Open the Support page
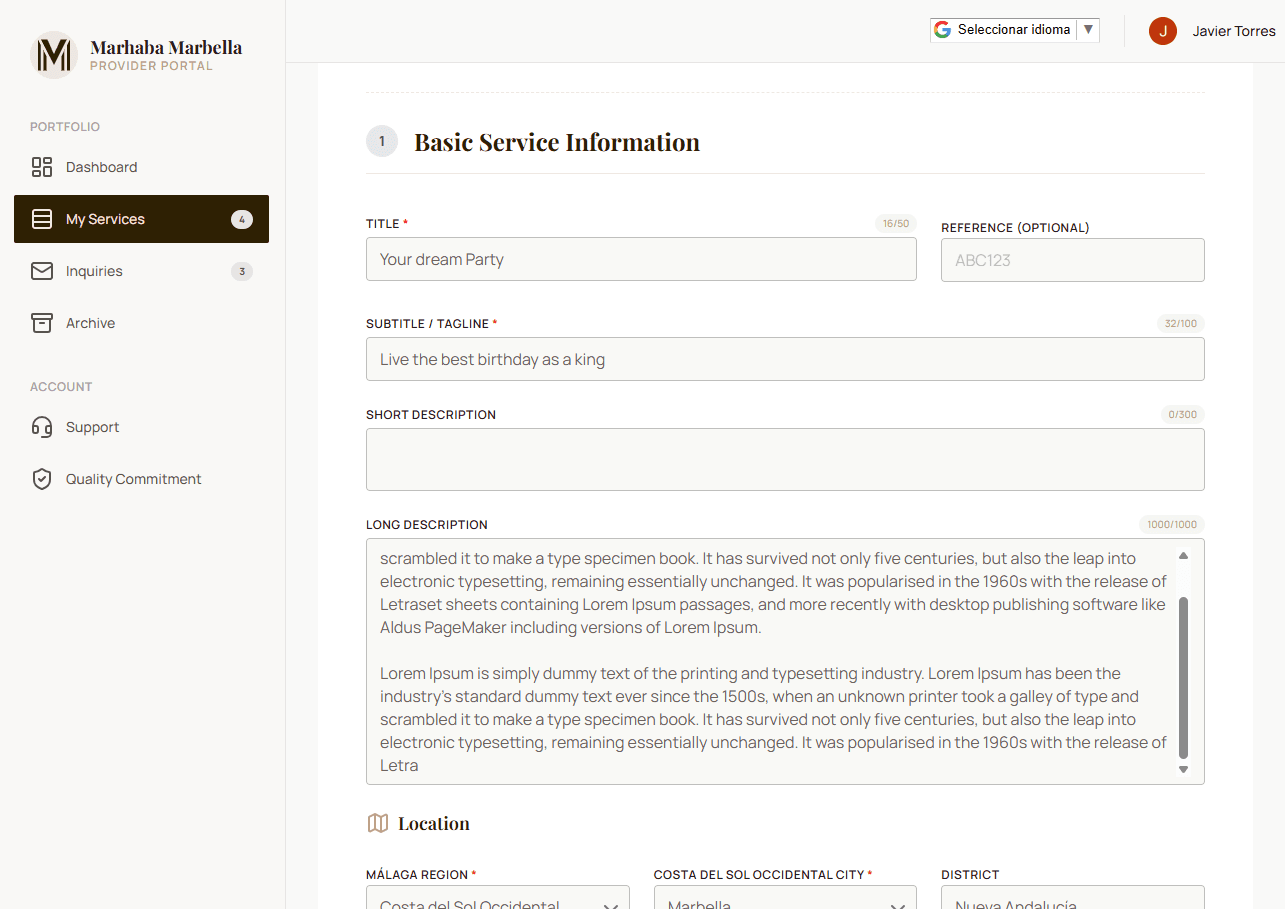Screen dimensions: 1285x909 tap(141, 427)
